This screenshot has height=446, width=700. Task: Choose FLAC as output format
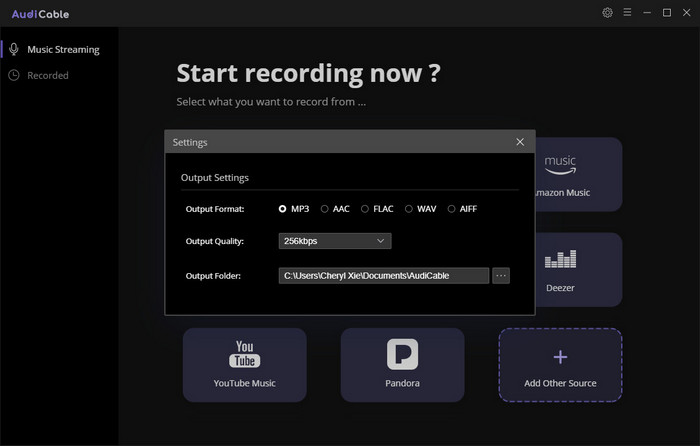tap(365, 209)
